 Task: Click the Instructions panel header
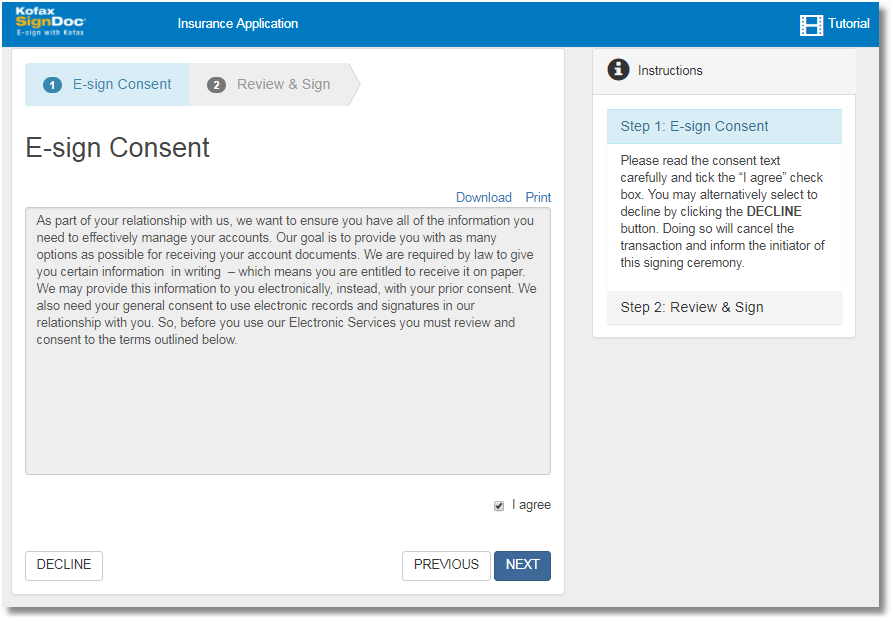(x=724, y=71)
